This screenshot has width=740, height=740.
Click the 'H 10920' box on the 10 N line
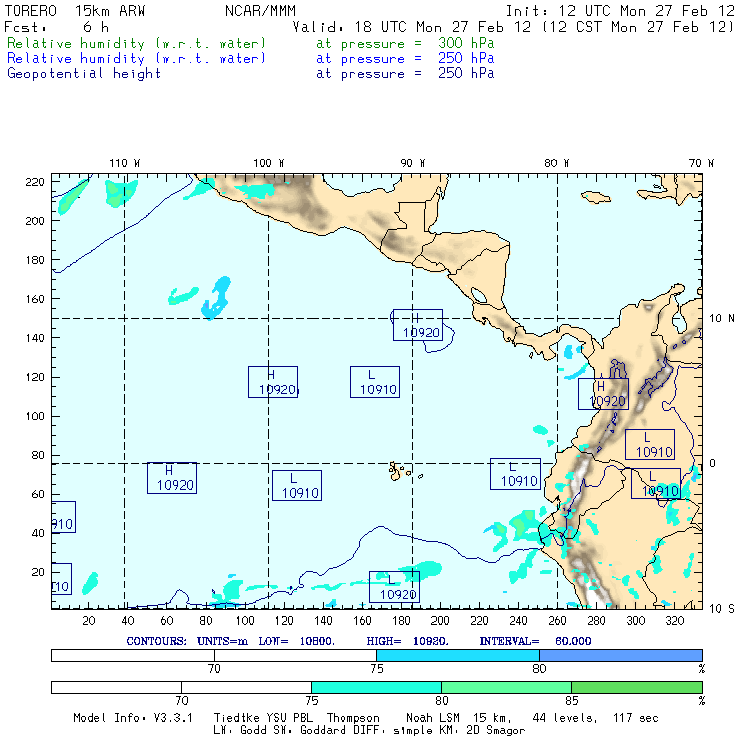point(418,325)
